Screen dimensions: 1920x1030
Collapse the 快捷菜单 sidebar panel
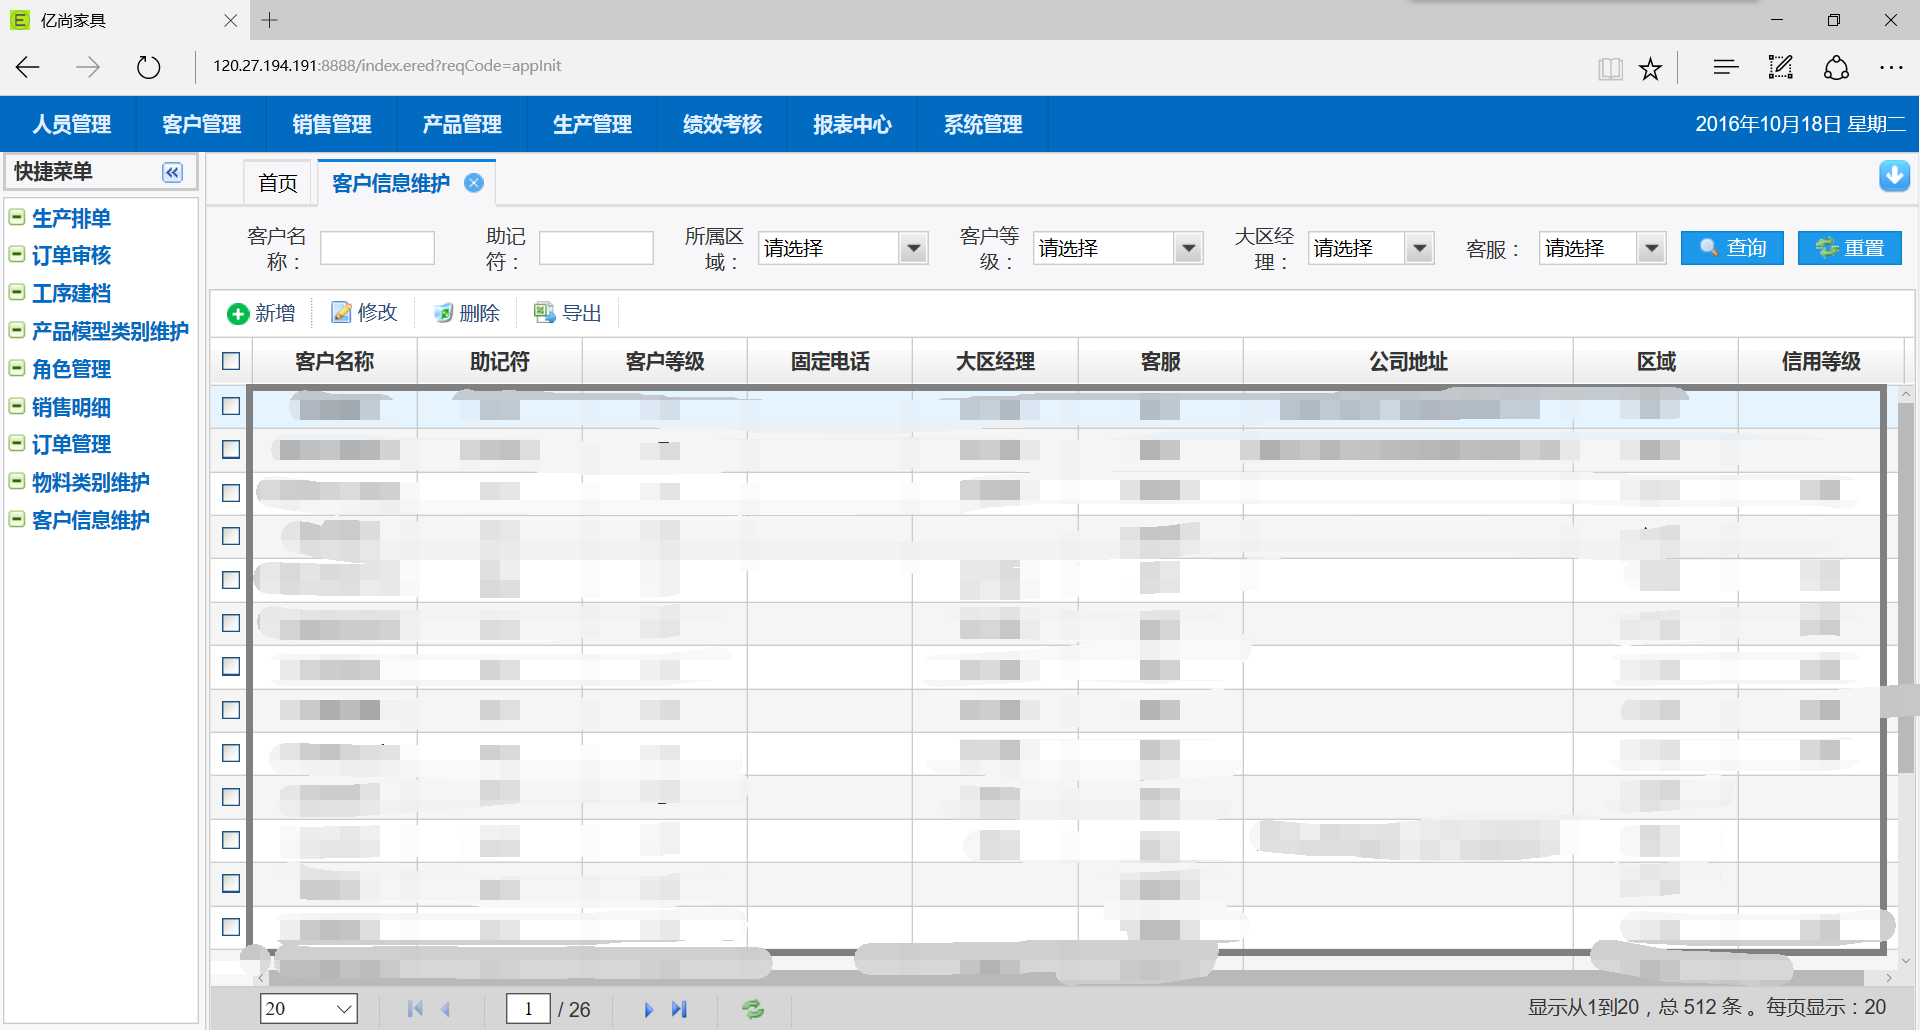[173, 172]
